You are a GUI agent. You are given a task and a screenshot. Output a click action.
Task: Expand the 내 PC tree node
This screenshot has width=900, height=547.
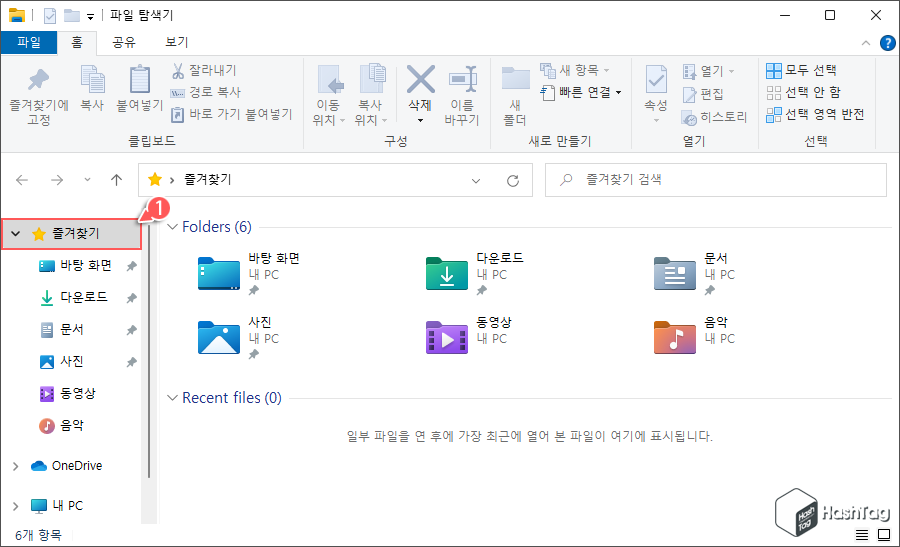(15, 506)
